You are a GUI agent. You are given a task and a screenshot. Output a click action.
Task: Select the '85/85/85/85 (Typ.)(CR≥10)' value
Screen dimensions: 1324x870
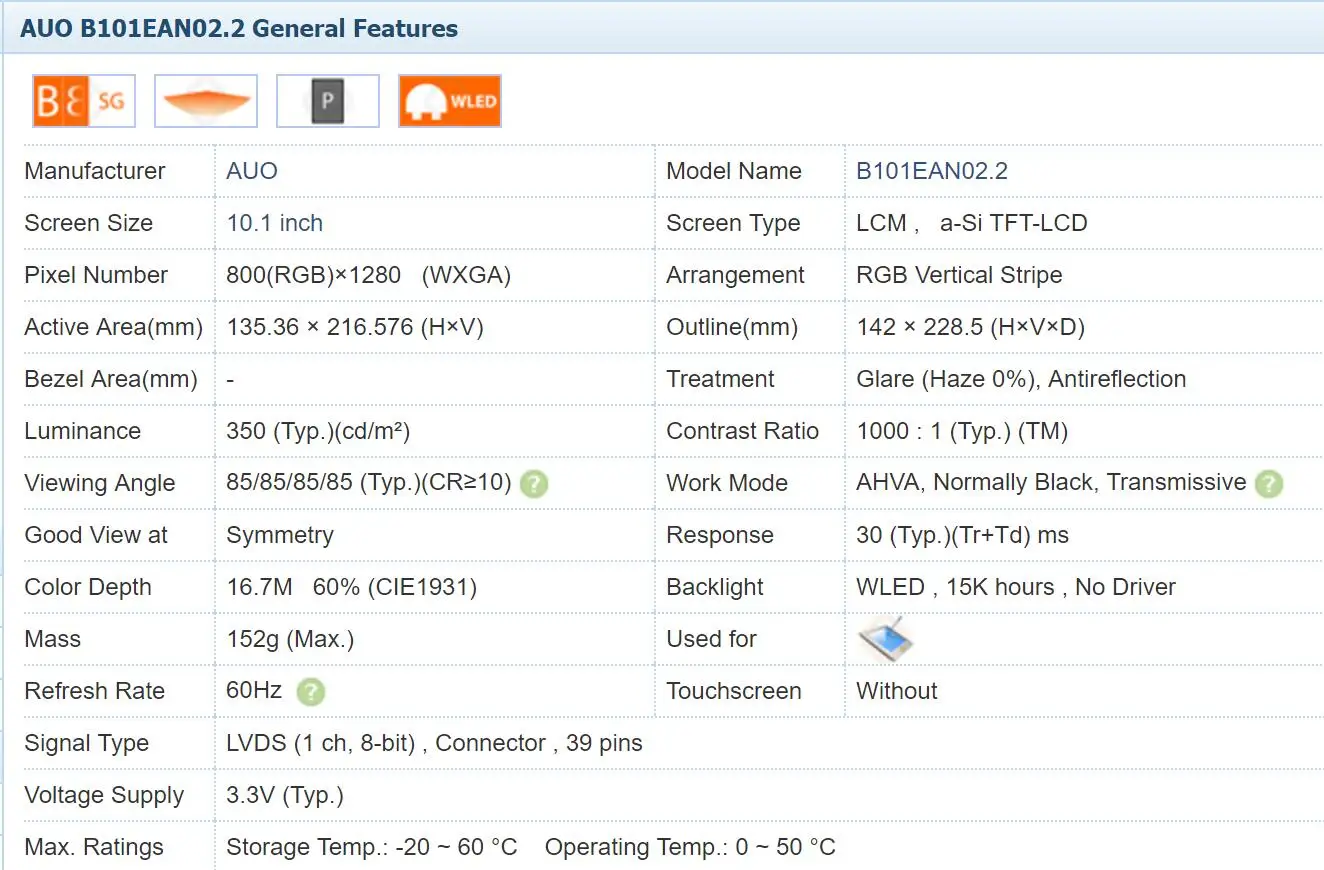coord(369,483)
